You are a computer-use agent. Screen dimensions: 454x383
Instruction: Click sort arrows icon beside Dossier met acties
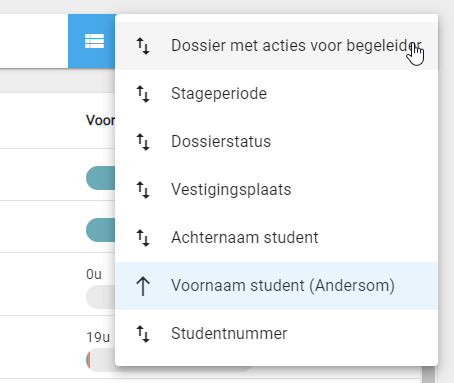click(x=143, y=46)
